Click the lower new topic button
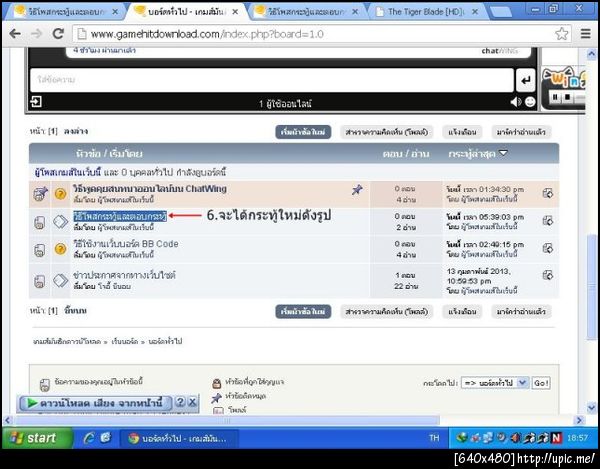This screenshot has width=600, height=469. (303, 311)
